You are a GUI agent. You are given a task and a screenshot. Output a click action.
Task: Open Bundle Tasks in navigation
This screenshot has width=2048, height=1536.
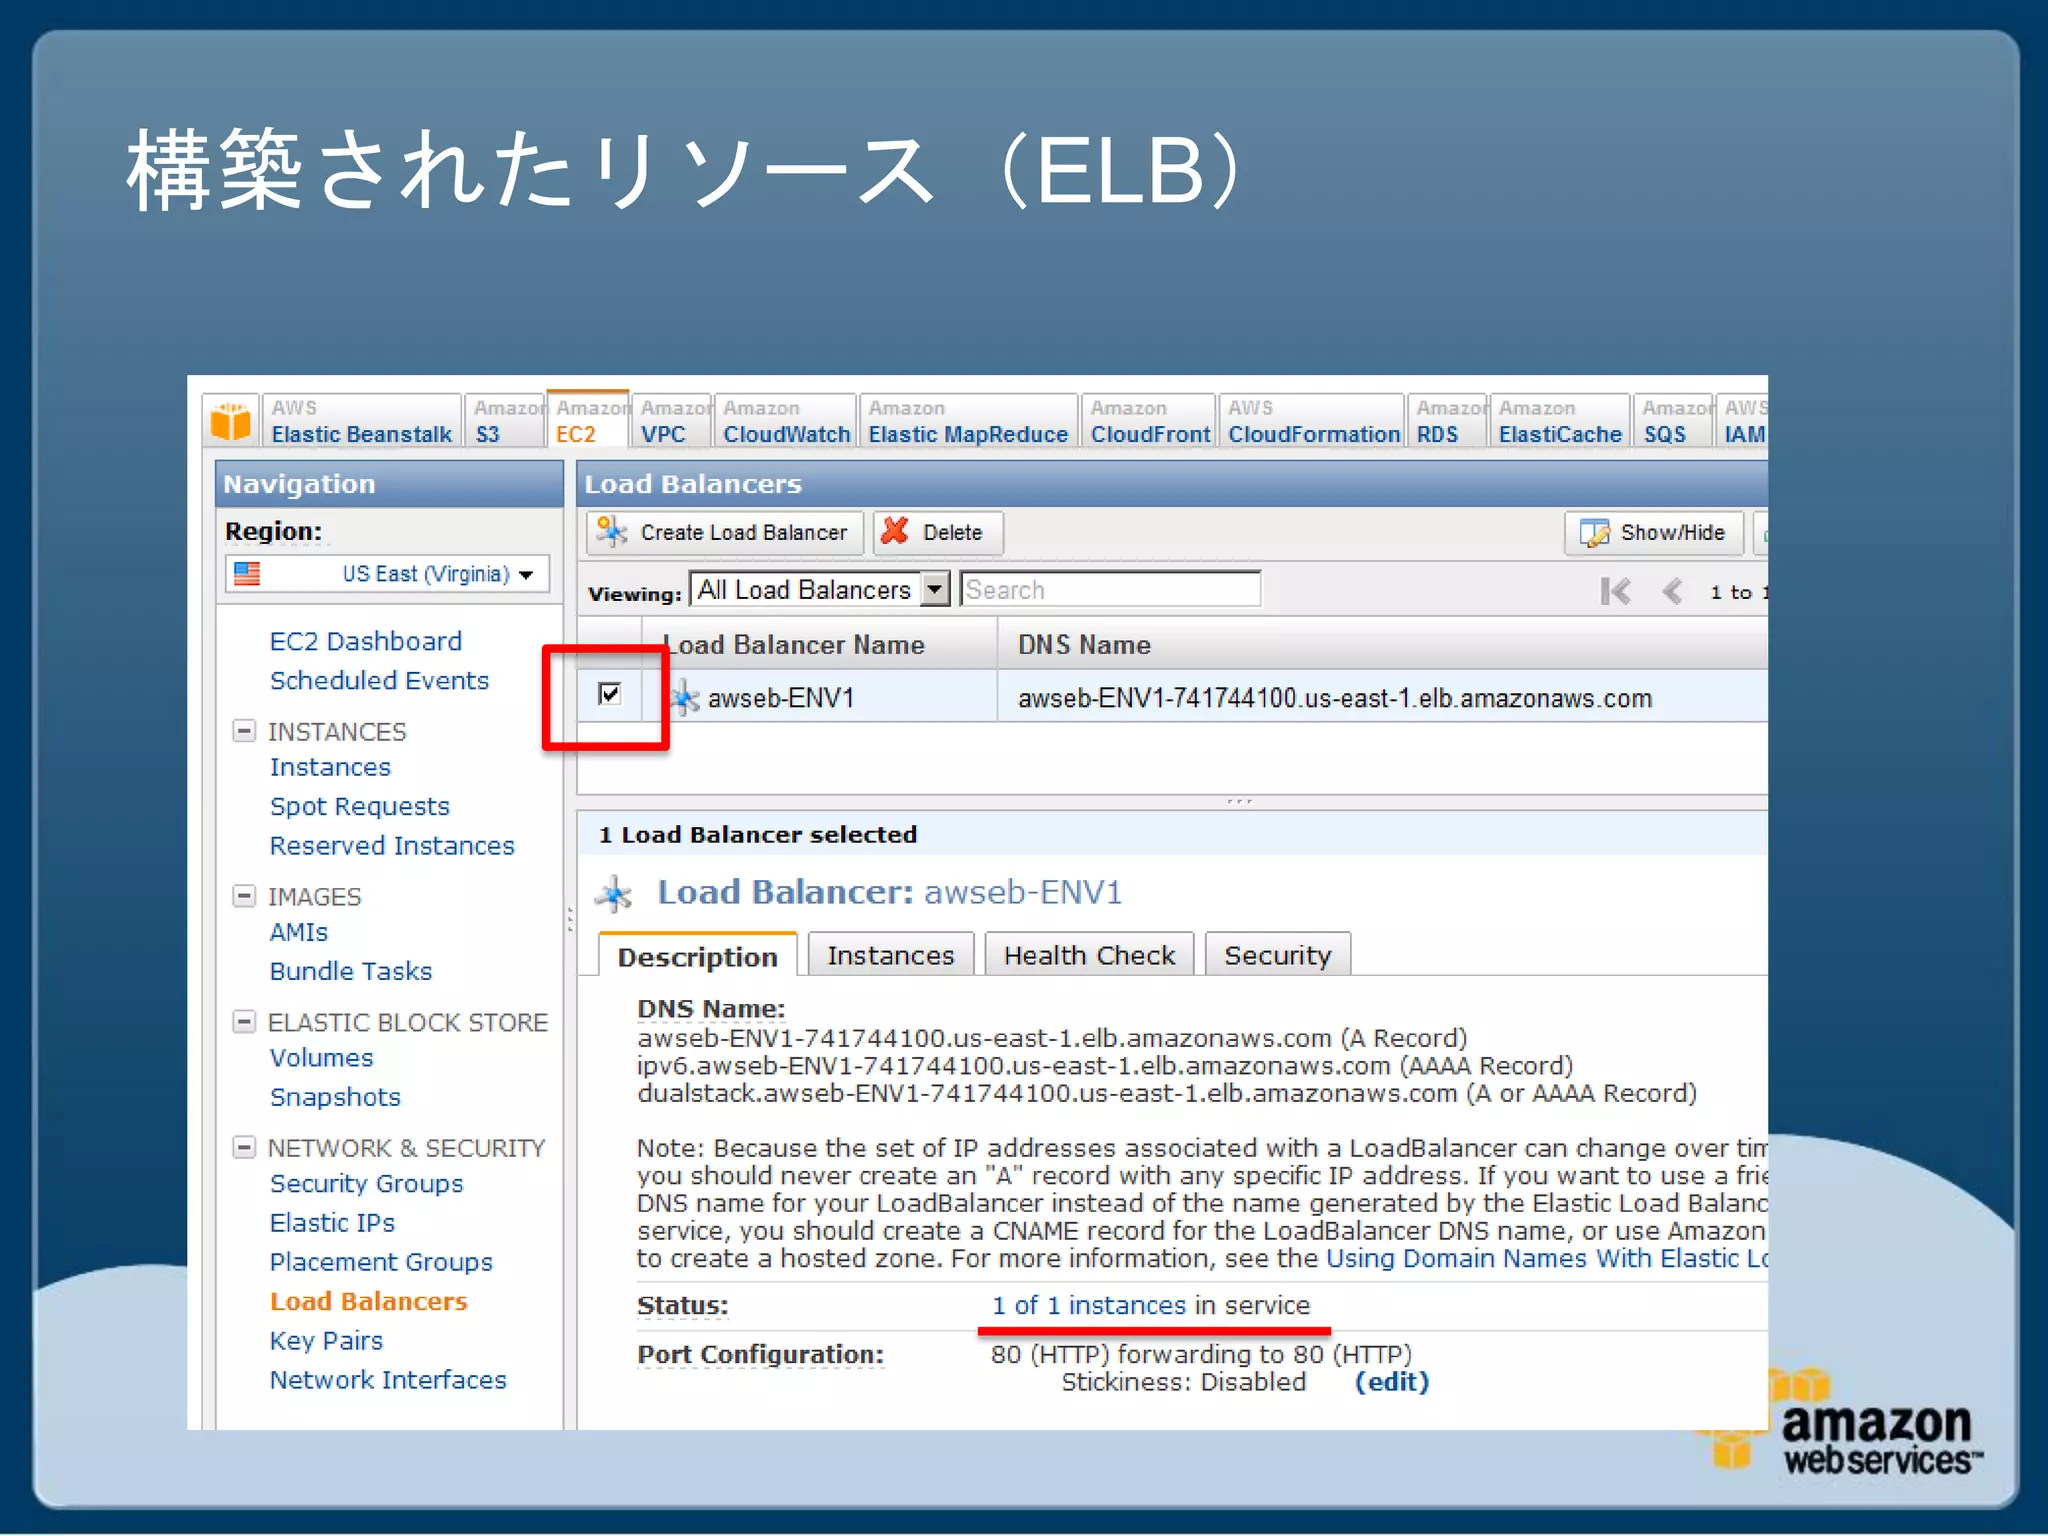351,971
